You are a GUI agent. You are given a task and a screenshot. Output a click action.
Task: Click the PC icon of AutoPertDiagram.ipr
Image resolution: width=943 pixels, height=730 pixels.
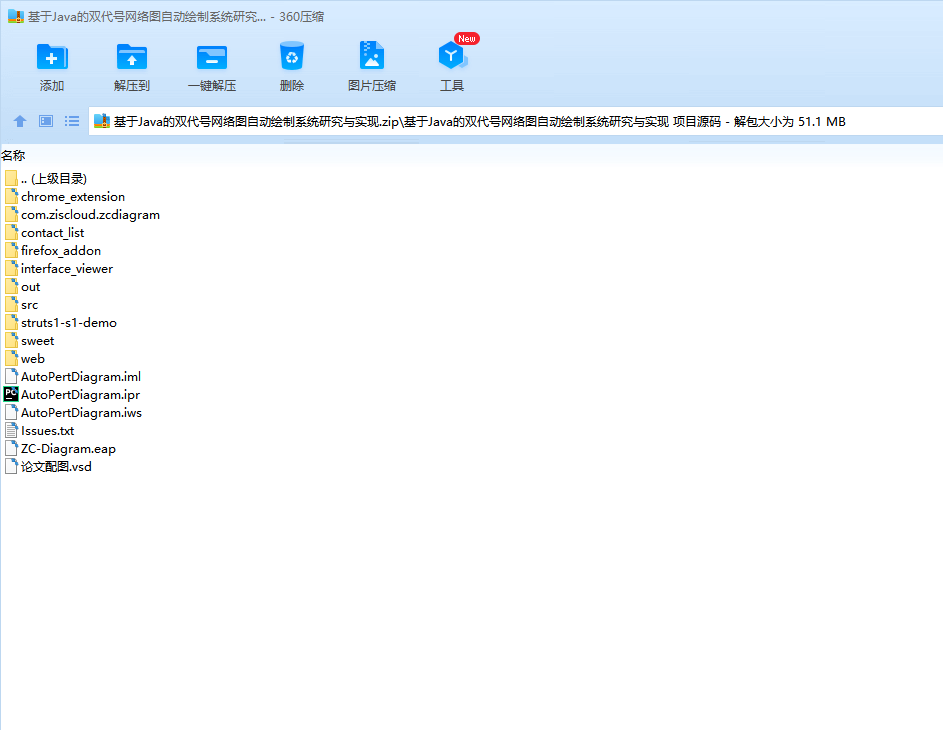click(x=11, y=394)
